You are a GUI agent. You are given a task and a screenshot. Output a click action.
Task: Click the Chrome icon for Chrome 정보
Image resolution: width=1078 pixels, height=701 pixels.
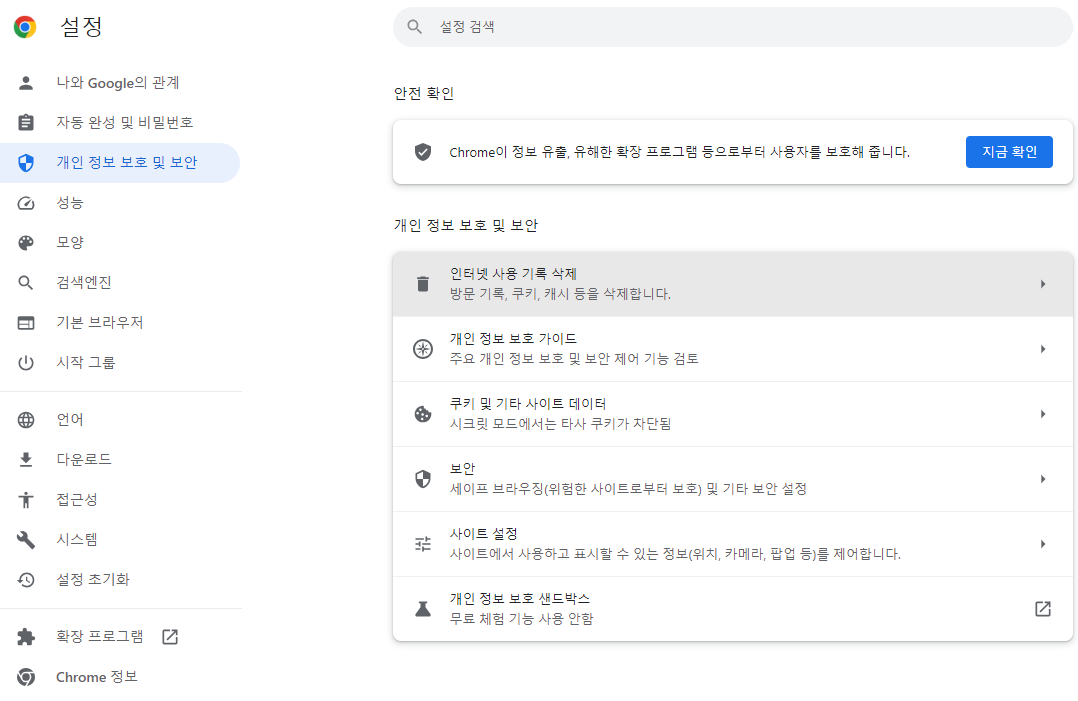click(26, 677)
